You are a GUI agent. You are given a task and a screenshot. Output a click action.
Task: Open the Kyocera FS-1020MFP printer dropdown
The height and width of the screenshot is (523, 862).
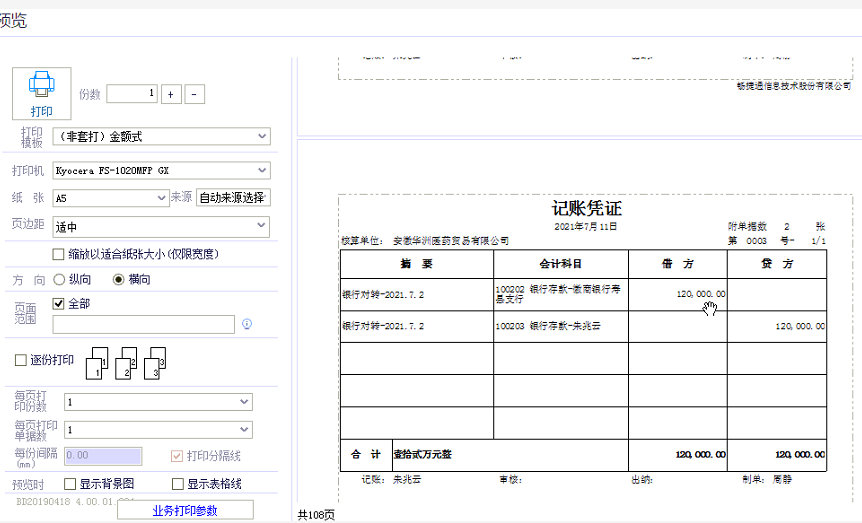coord(162,170)
